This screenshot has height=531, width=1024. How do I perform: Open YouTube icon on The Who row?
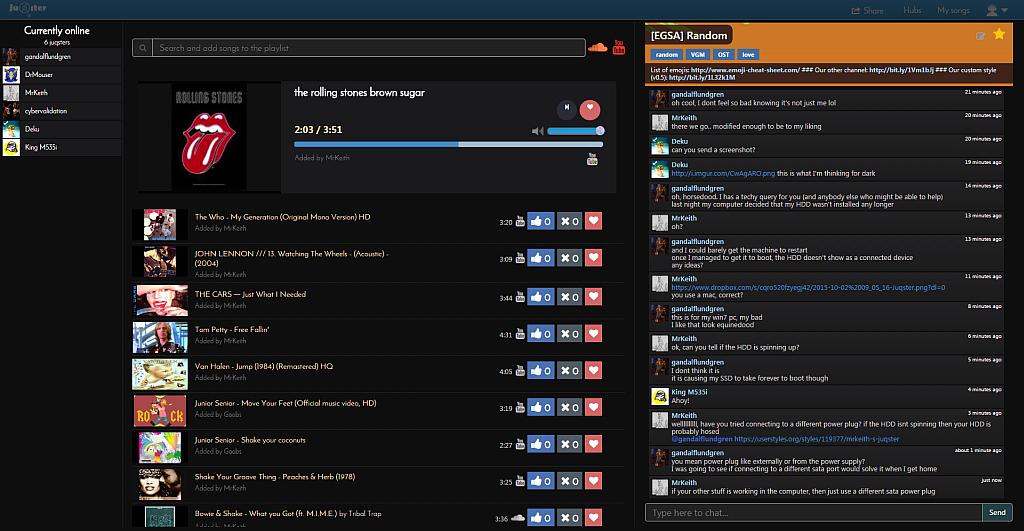(520, 221)
